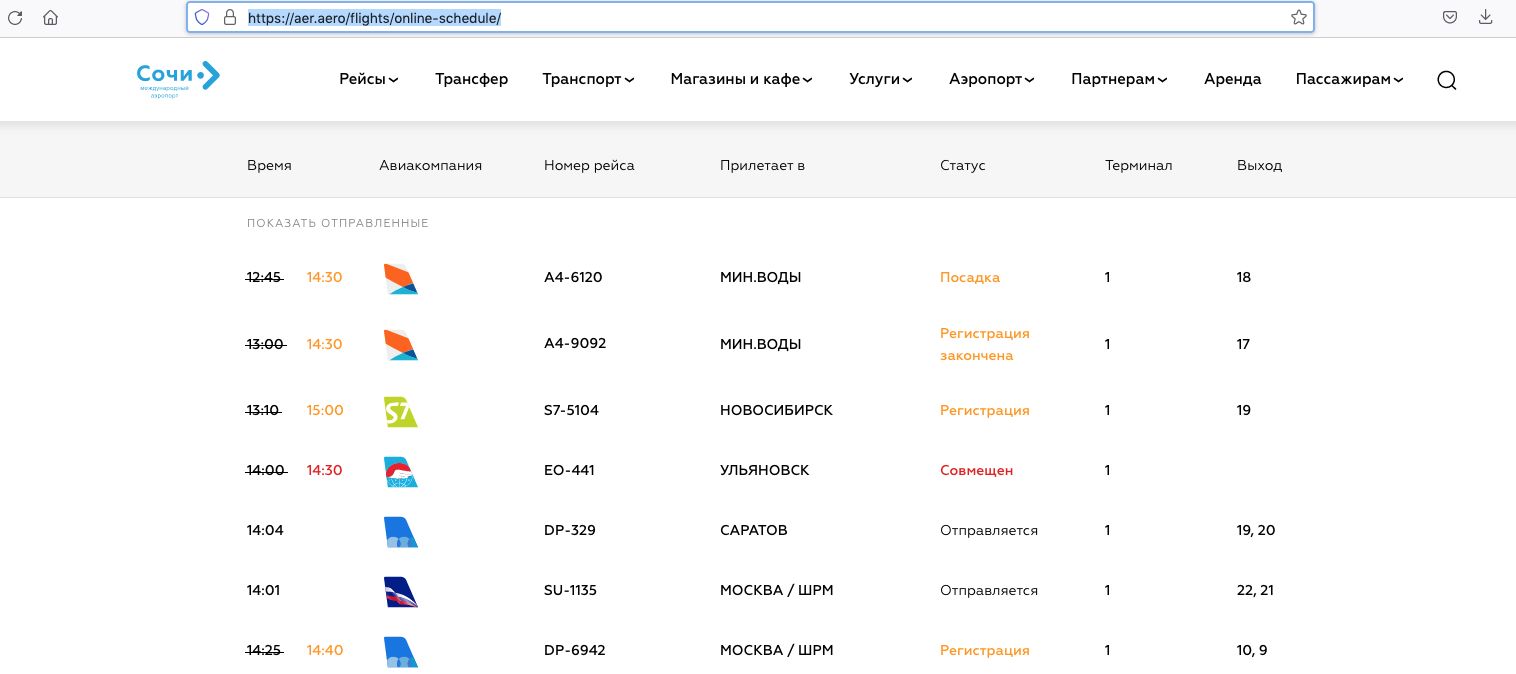The height and width of the screenshot is (674, 1516).
Task: Open the Трансфер menu item
Action: point(471,80)
